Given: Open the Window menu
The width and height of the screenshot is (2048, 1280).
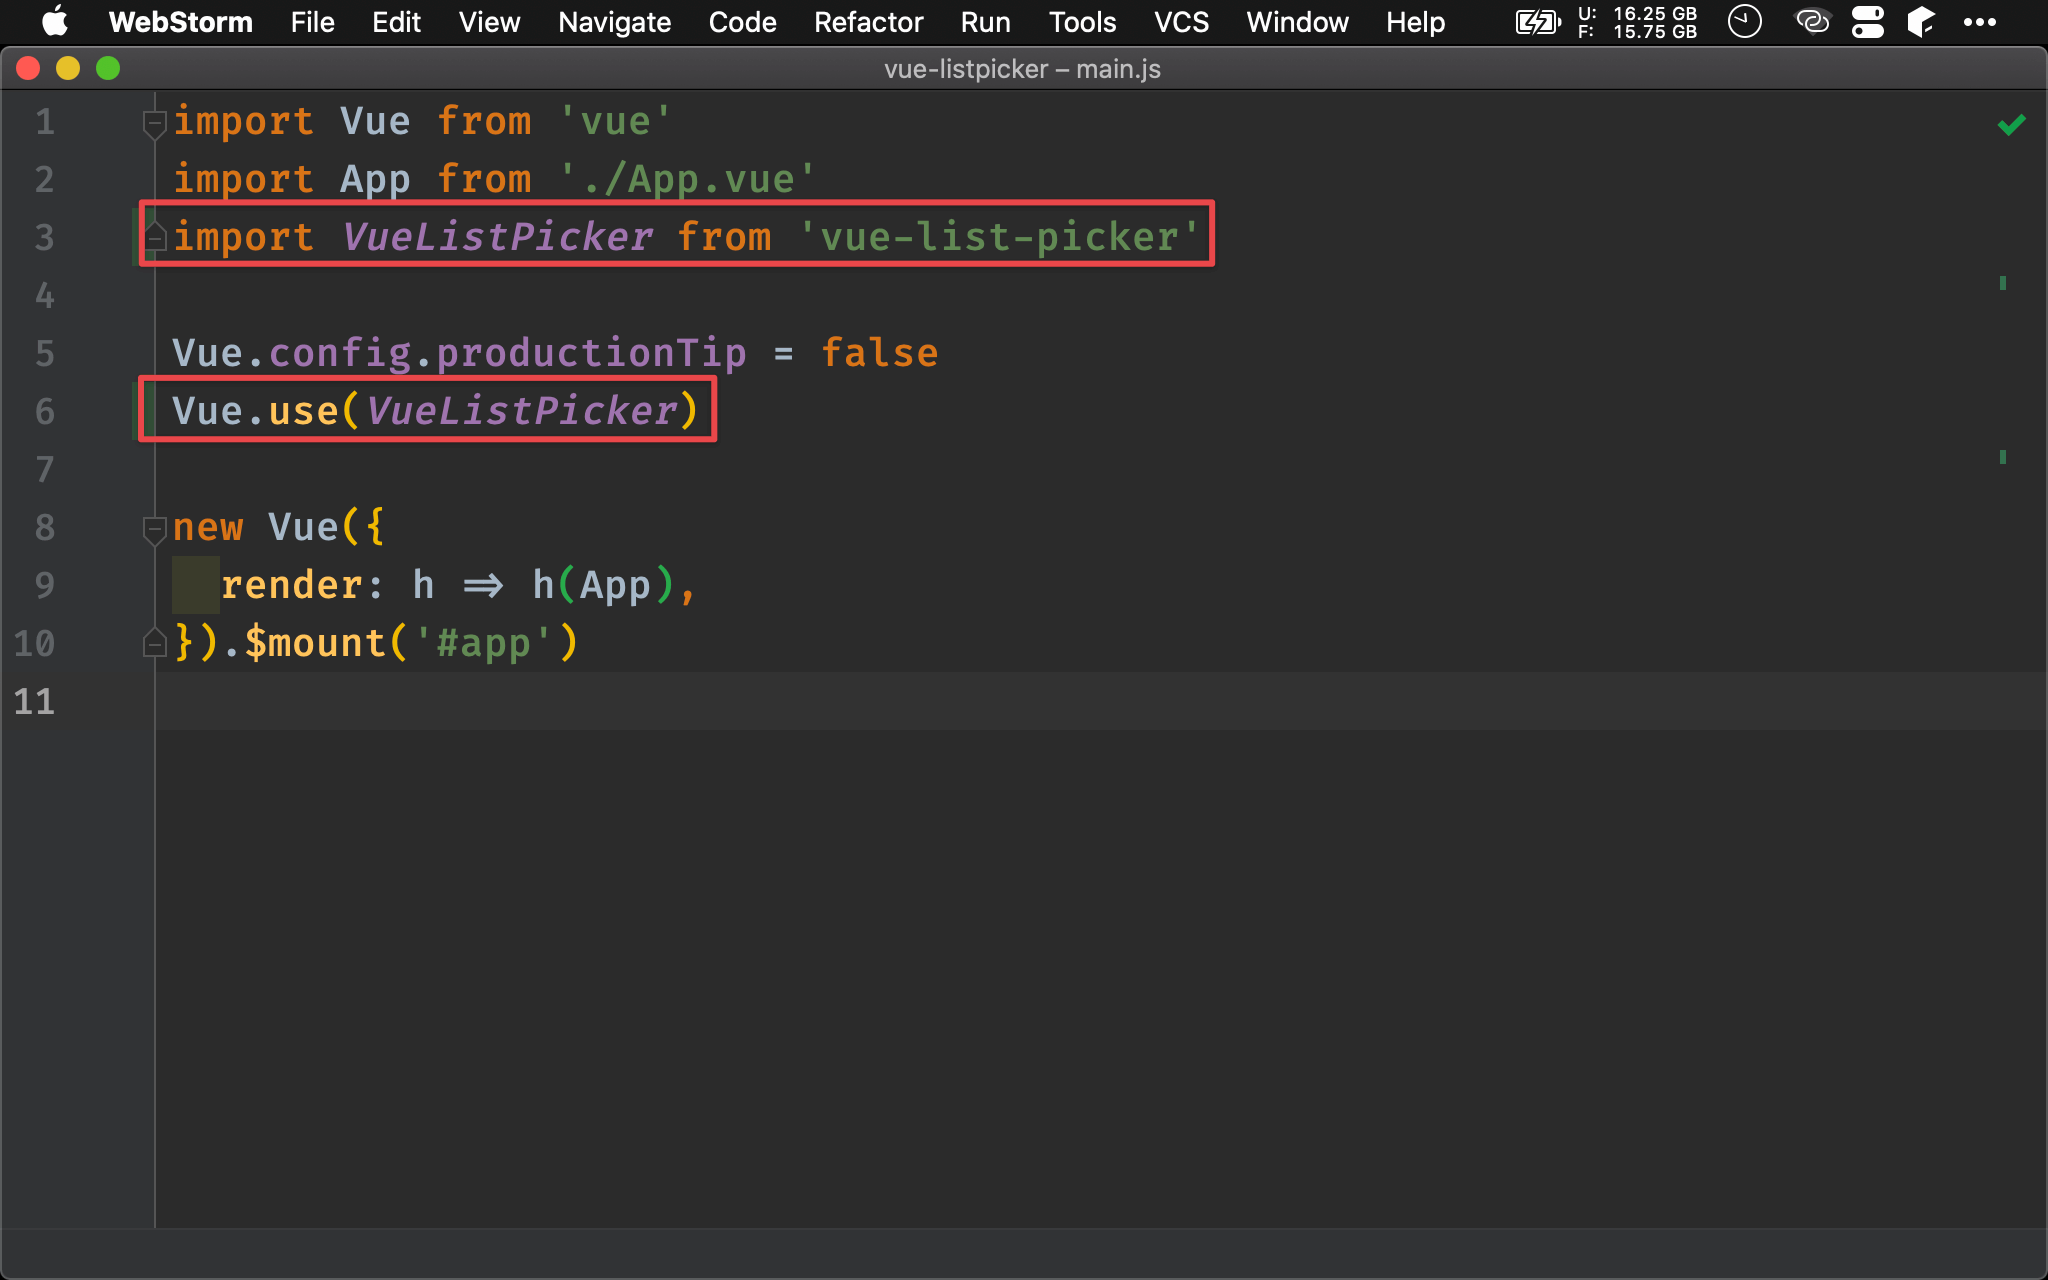Looking at the screenshot, I should point(1297,22).
